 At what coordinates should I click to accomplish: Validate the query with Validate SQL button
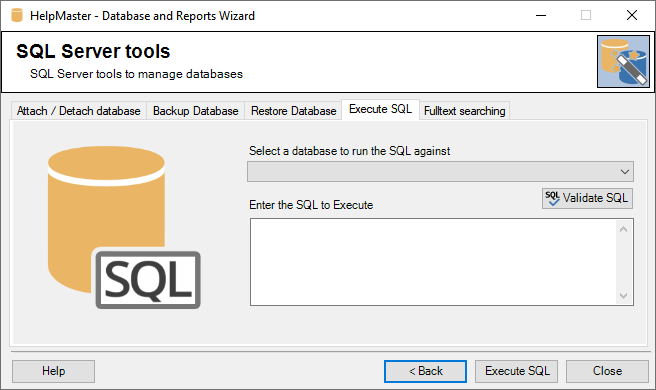pyautogui.click(x=587, y=198)
